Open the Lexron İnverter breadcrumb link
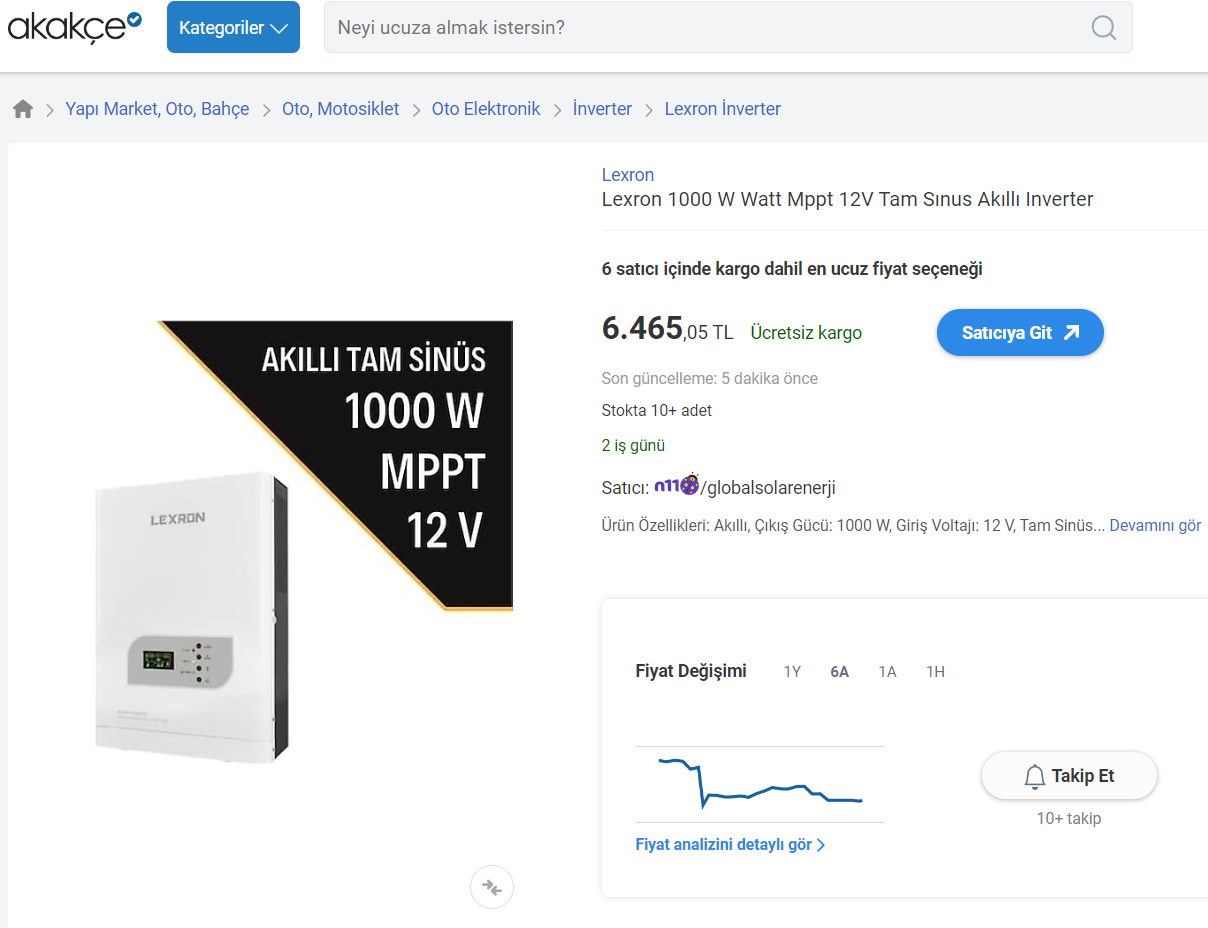The image size is (1208, 928). pyautogui.click(x=722, y=109)
